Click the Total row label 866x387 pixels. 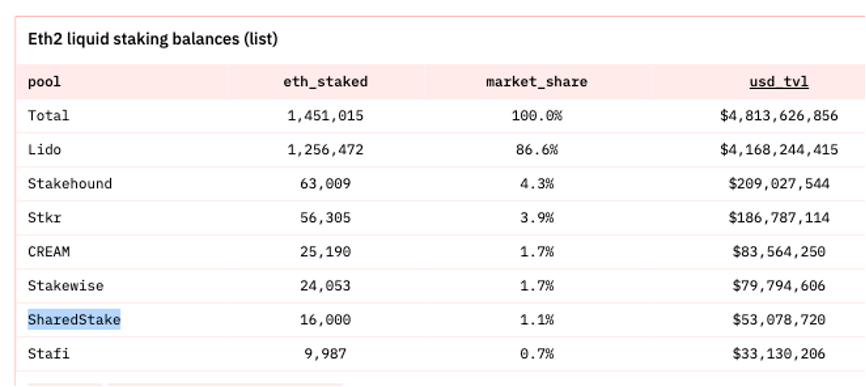(49, 115)
